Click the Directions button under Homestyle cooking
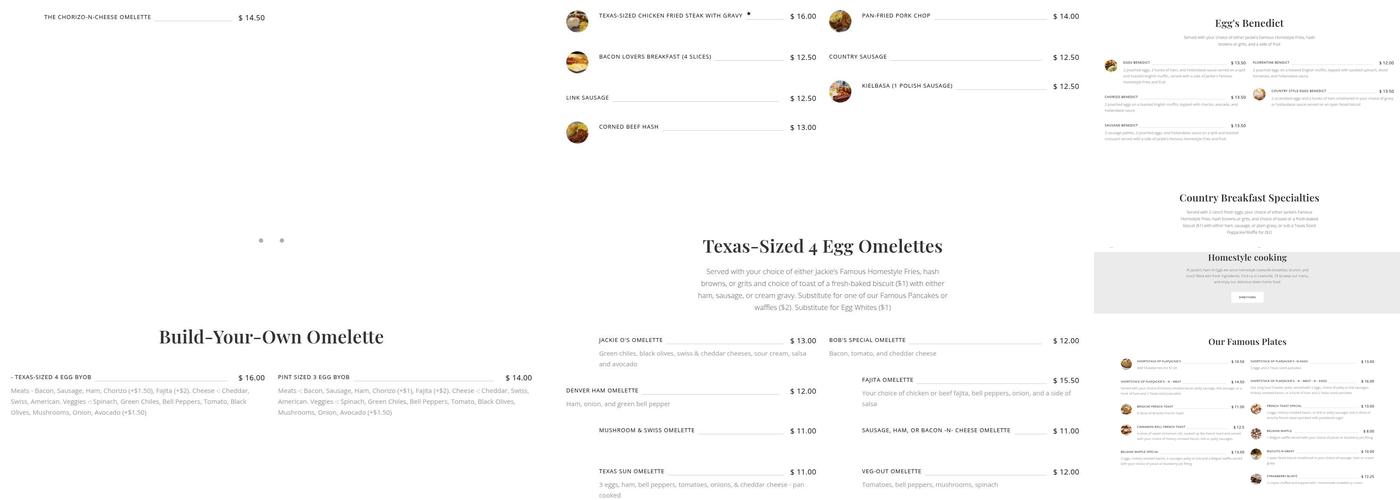Viewport: 1400px width, 500px height. tap(1246, 297)
